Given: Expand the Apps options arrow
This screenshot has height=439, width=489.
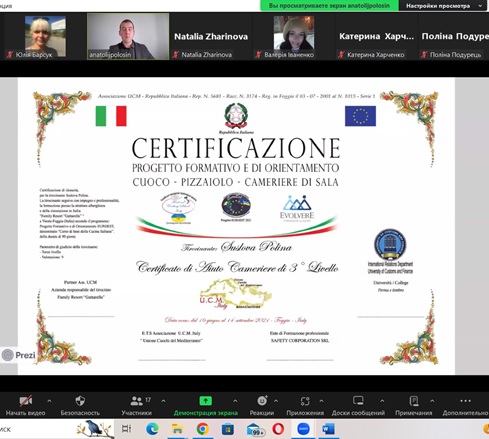Looking at the screenshot, I should [x=321, y=401].
